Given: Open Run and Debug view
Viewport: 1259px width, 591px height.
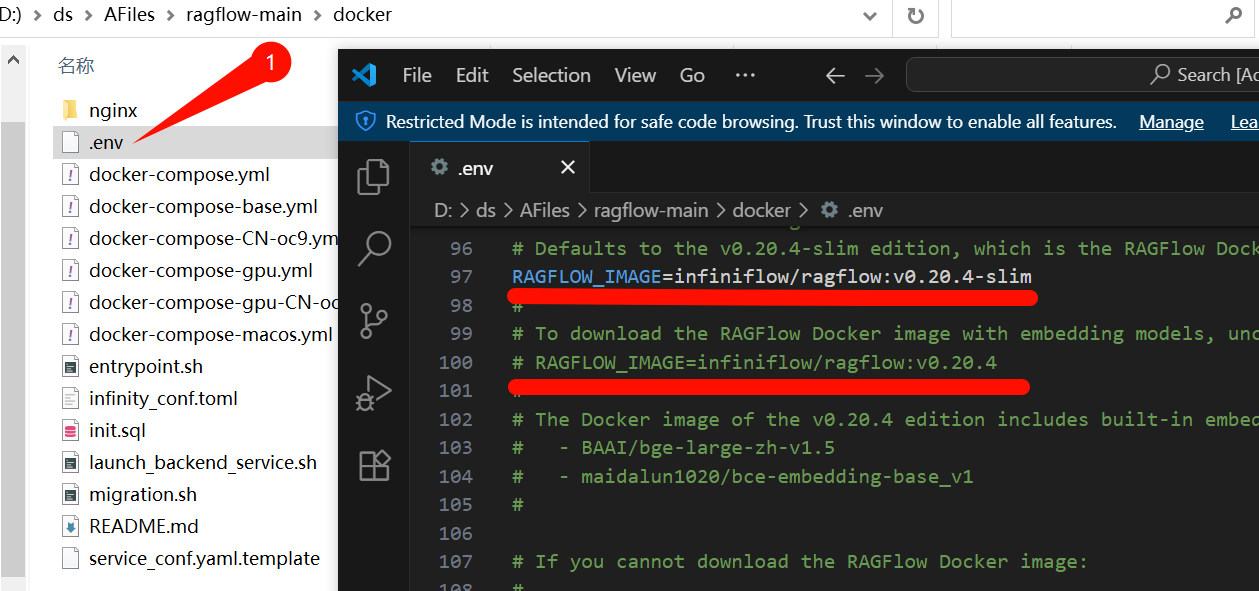Looking at the screenshot, I should coord(373,394).
